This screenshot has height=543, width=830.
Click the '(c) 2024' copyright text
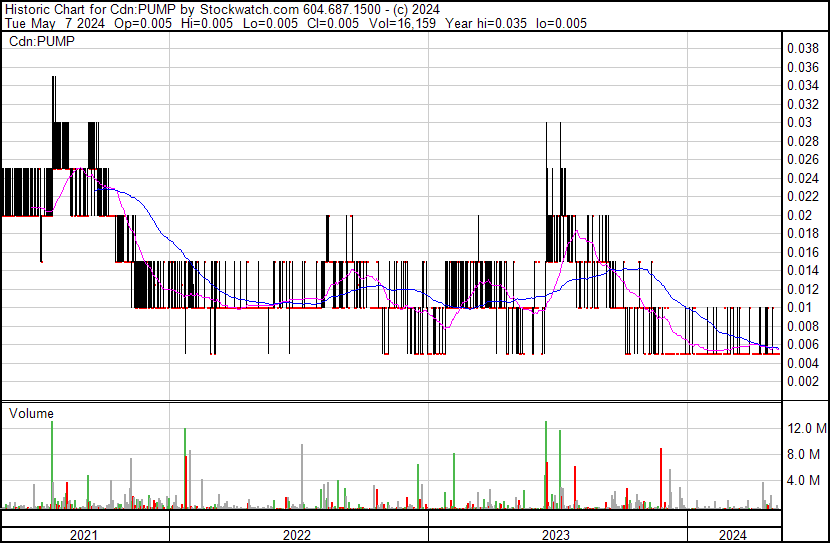point(416,10)
